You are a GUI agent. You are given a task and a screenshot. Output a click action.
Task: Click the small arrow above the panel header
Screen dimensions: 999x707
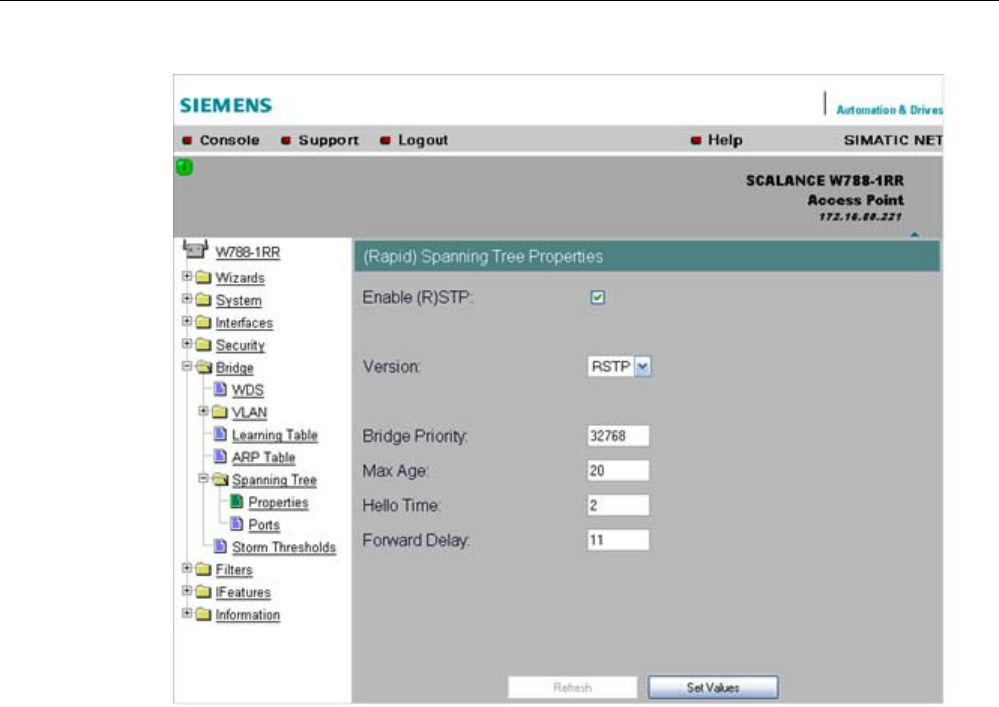point(914,234)
